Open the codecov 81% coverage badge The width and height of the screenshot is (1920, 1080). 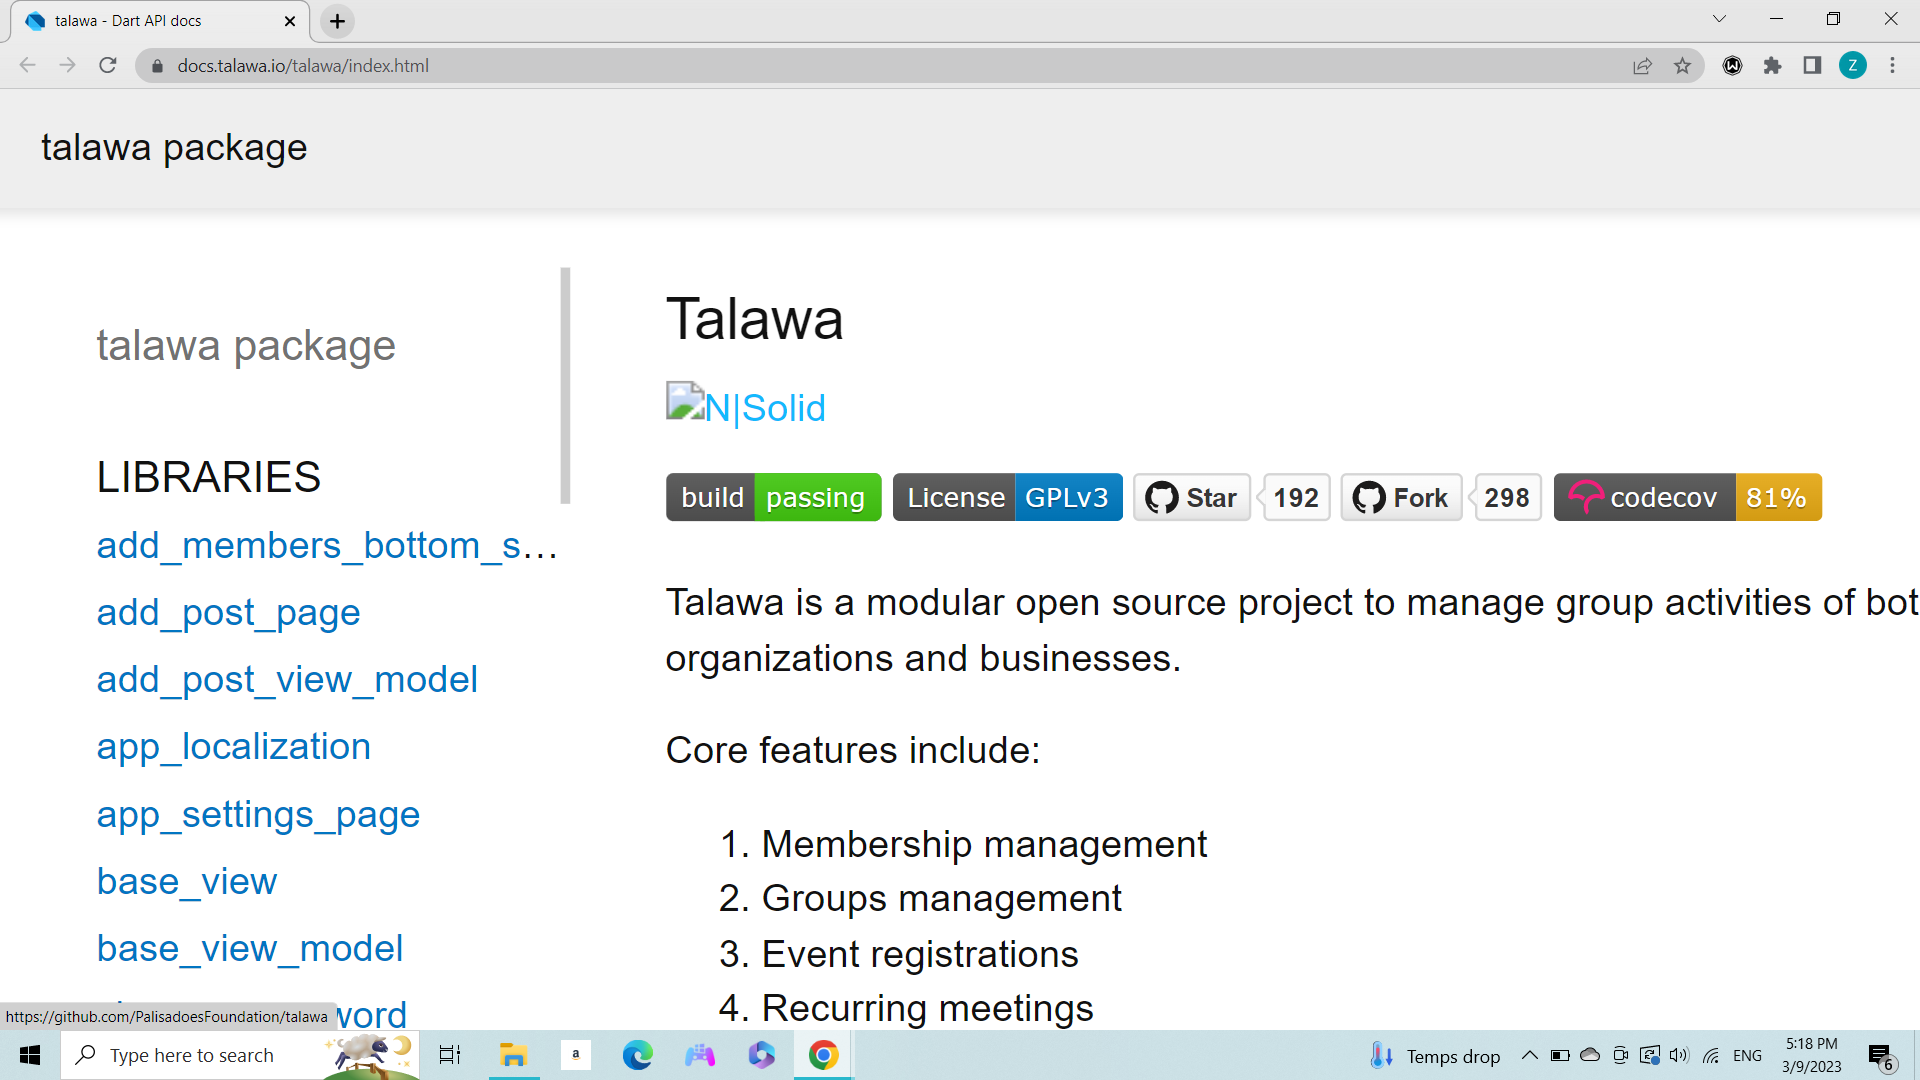[1687, 497]
